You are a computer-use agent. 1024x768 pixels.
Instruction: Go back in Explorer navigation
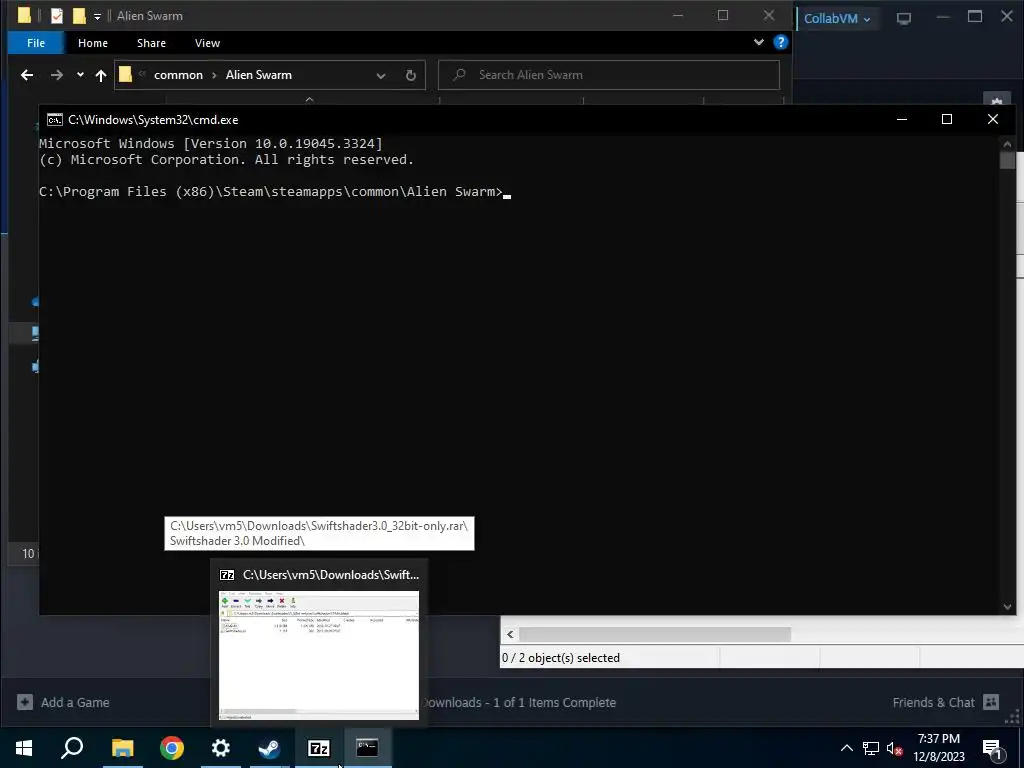27,75
